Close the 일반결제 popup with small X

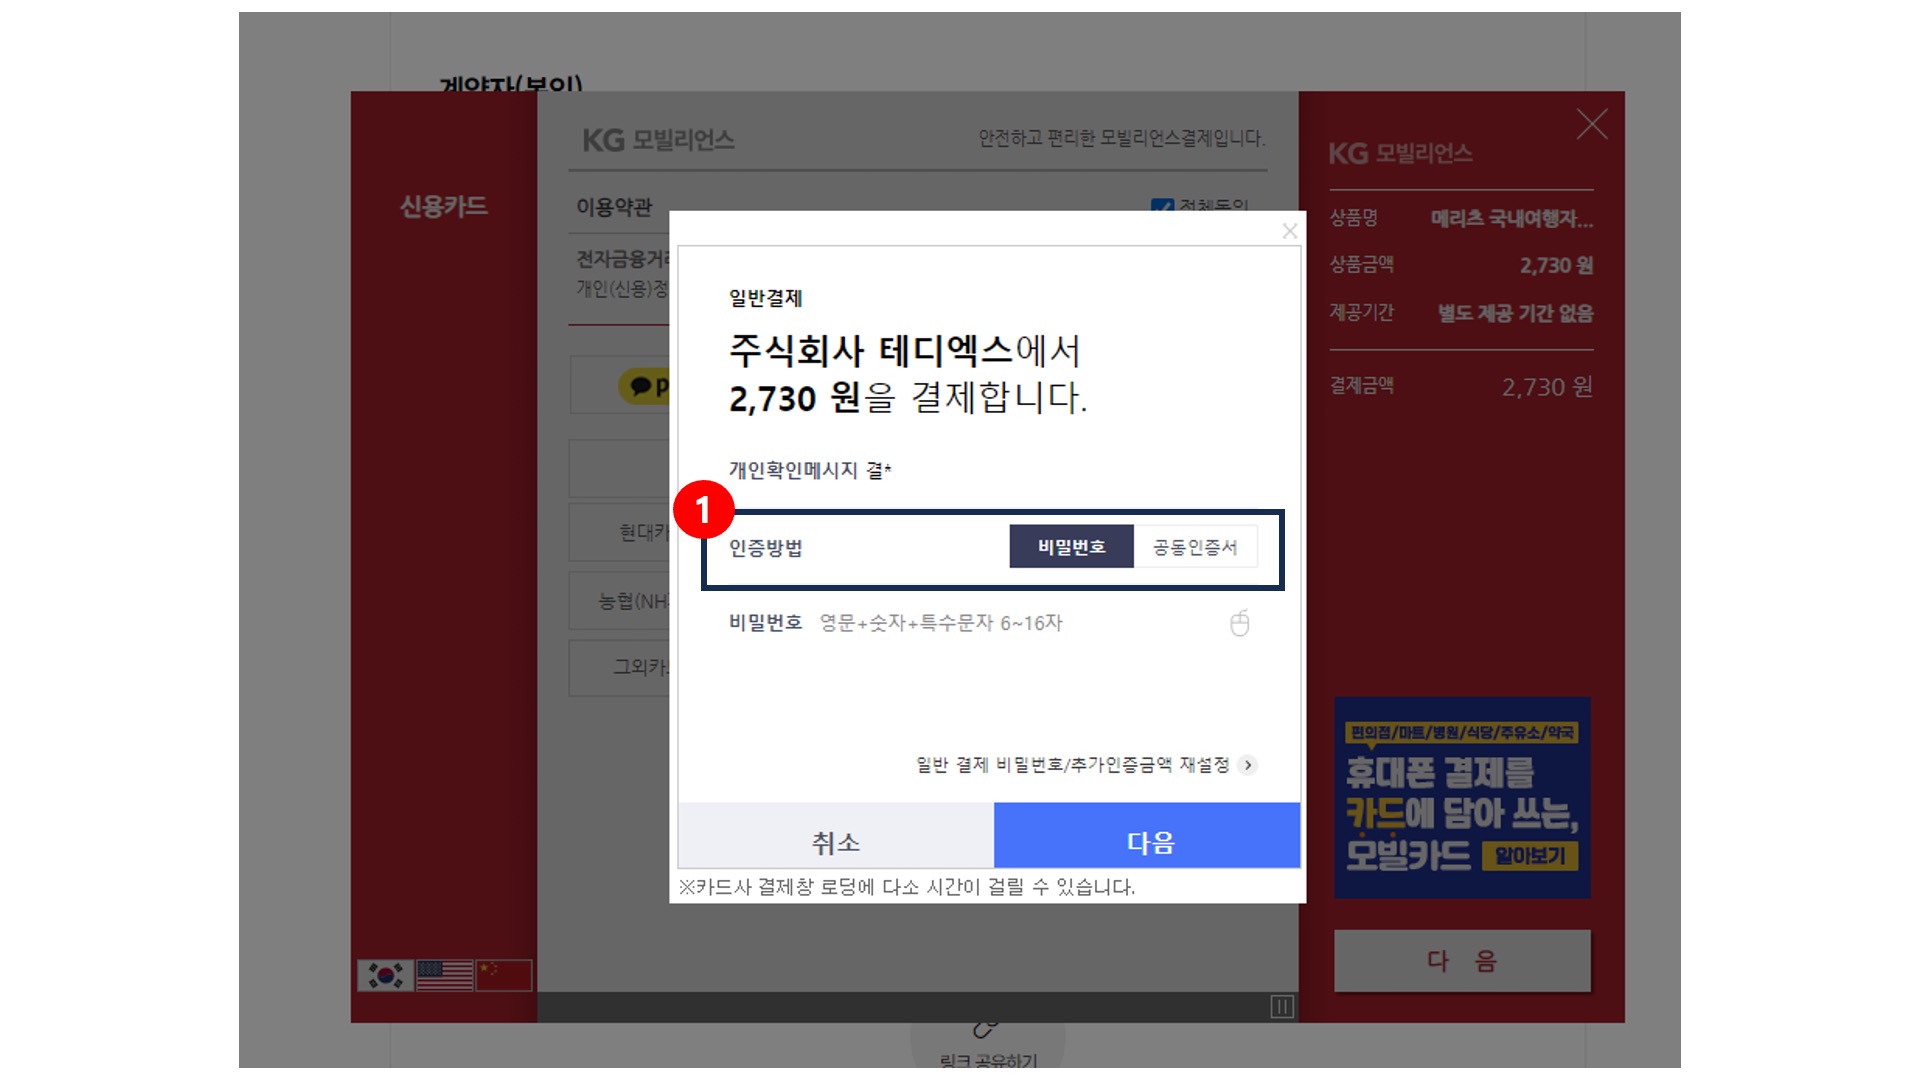[1289, 231]
